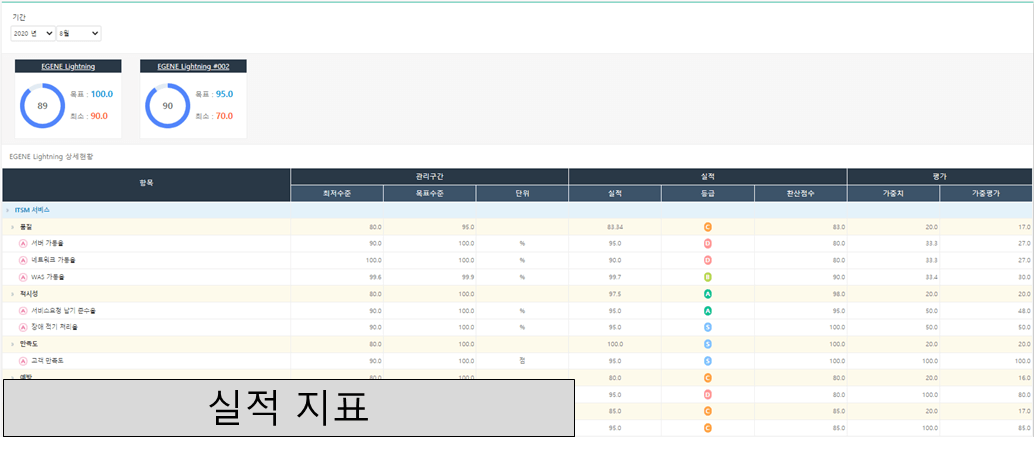Image resolution: width=1034 pixels, height=454 pixels.
Task: Open the EGENE Lightning card title link
Action: (68, 66)
